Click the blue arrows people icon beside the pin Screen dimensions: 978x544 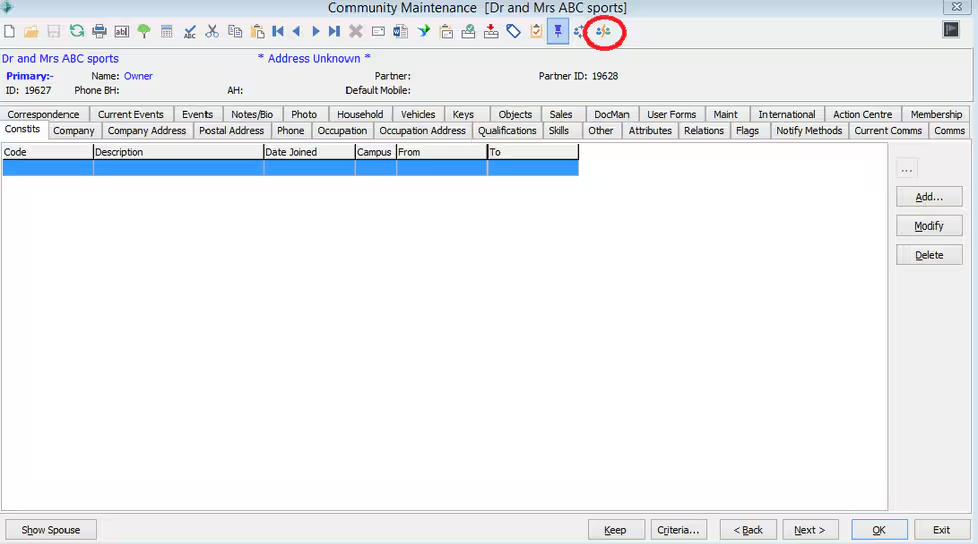(579, 31)
